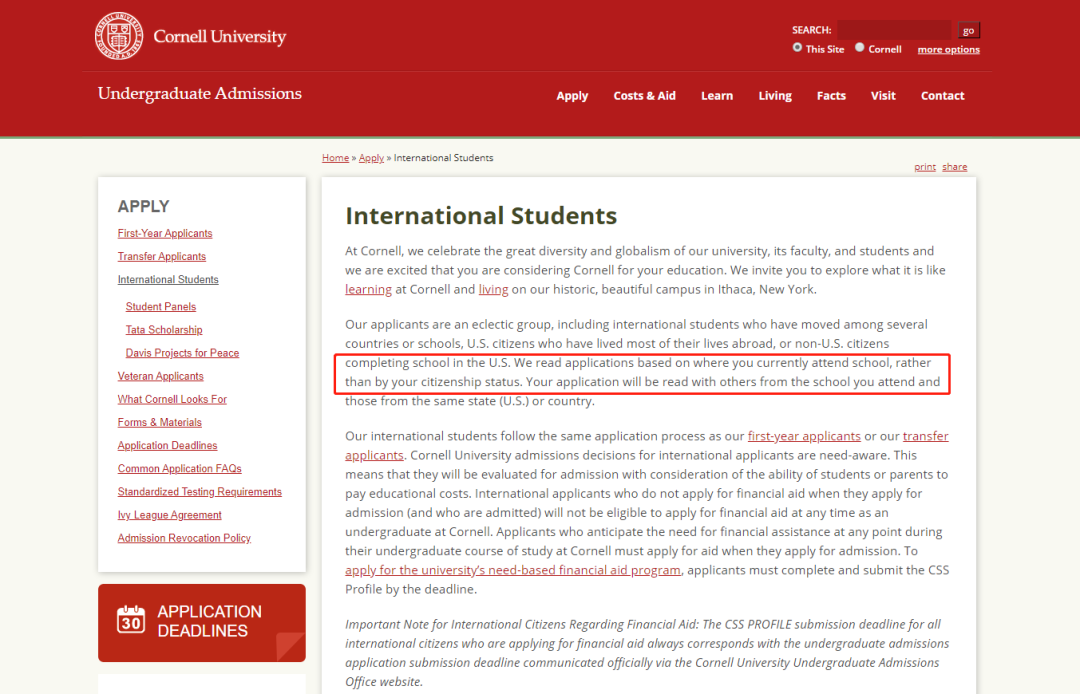The image size is (1080, 694).
Task: Select the "This Site" search radio button
Action: pyautogui.click(x=798, y=48)
